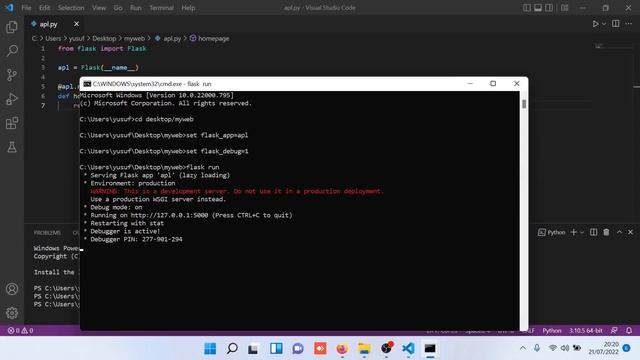Open the cmd.exe window system icon

[87, 84]
